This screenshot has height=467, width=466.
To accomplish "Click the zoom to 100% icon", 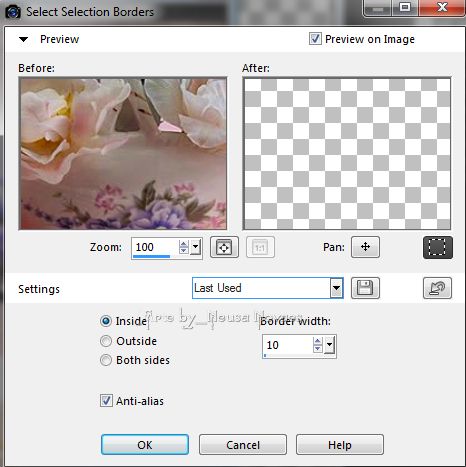I will coord(260,247).
